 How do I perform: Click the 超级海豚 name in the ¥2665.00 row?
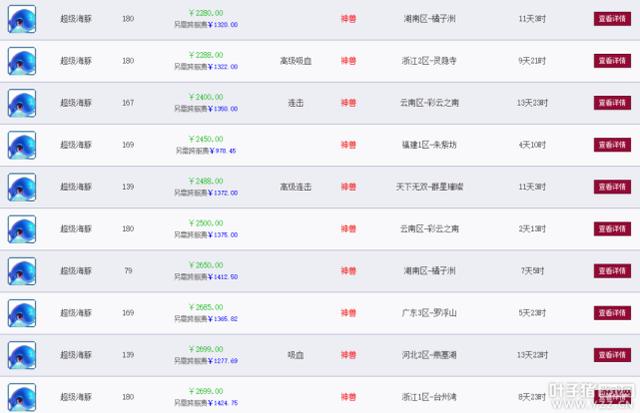point(76,313)
